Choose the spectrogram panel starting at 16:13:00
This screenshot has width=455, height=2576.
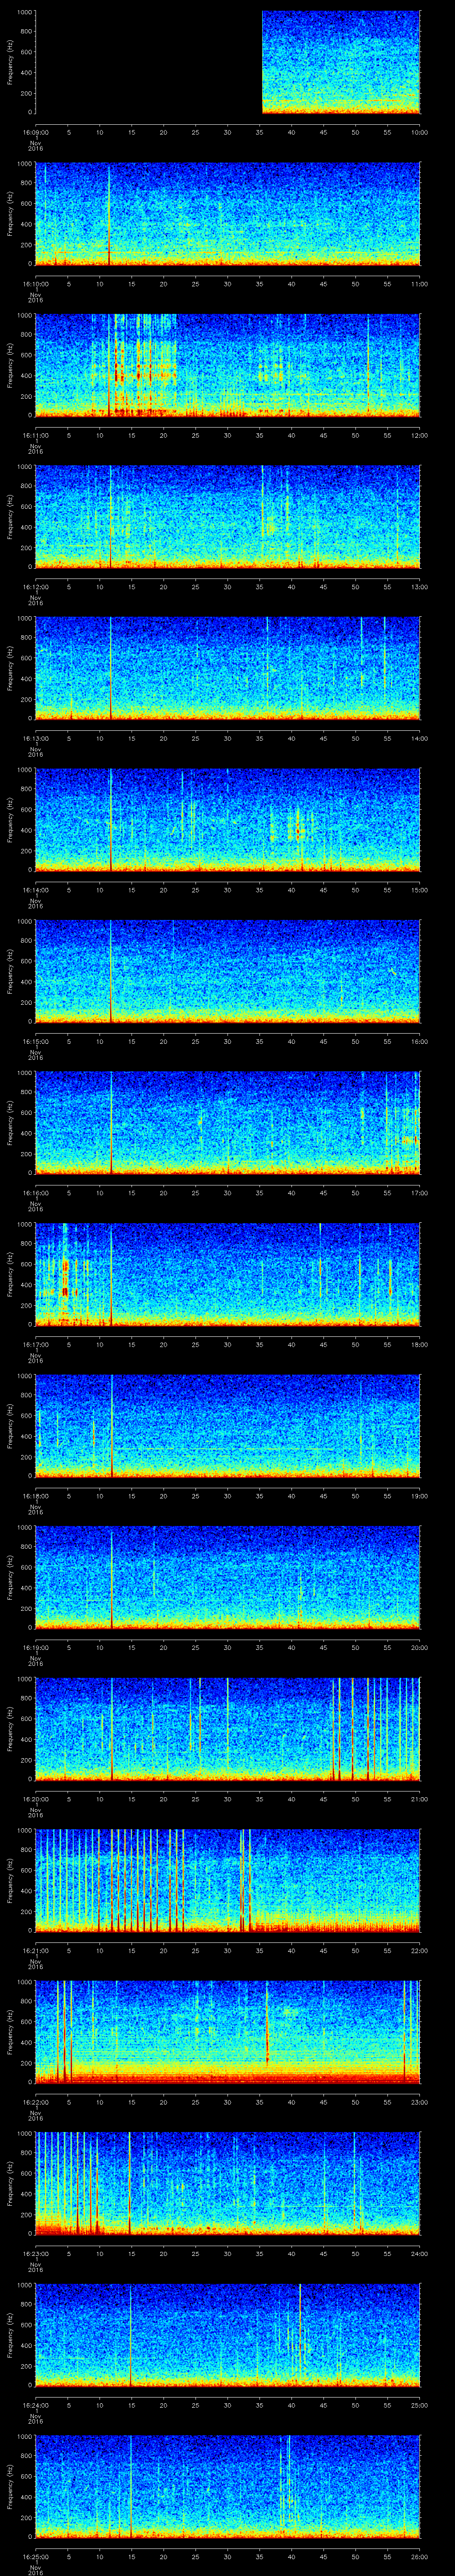pos(228,669)
